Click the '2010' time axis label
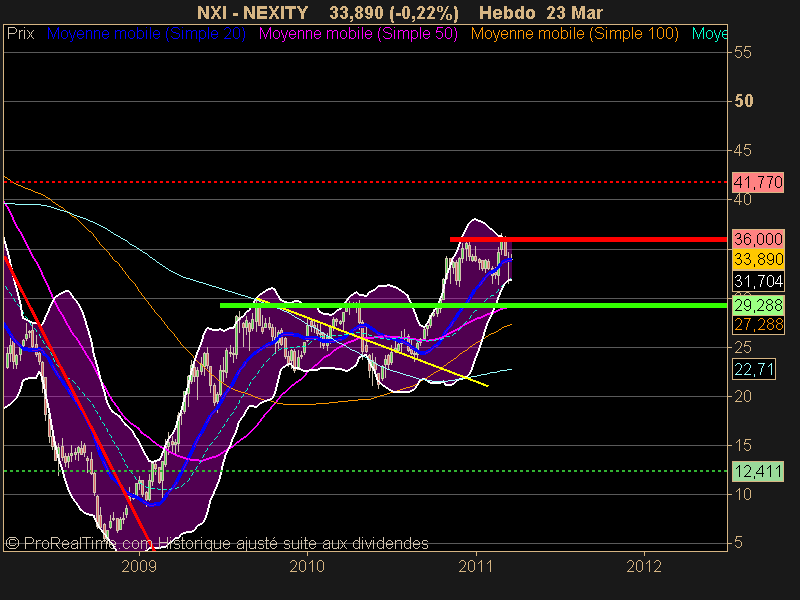 pos(307,566)
